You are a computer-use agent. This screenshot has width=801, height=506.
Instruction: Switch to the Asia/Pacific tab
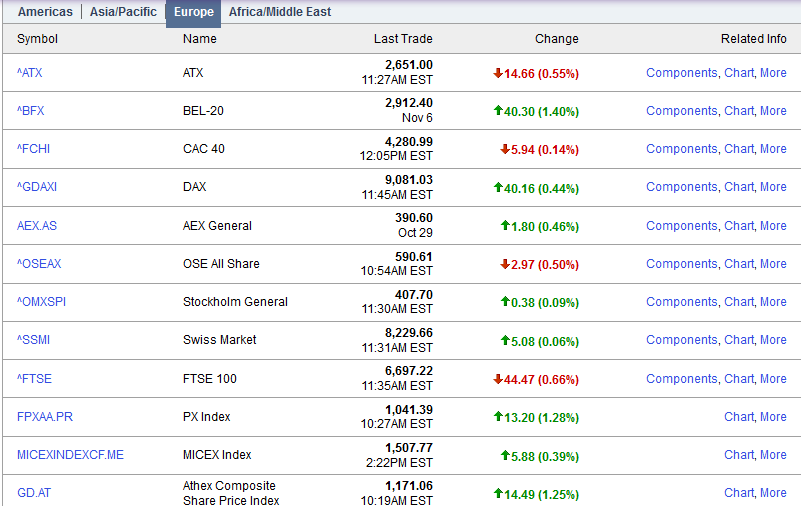[123, 12]
